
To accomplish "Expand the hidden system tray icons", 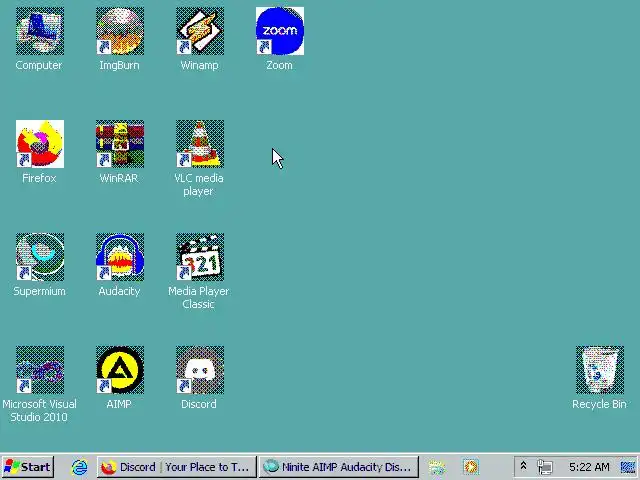I will coord(523,466).
